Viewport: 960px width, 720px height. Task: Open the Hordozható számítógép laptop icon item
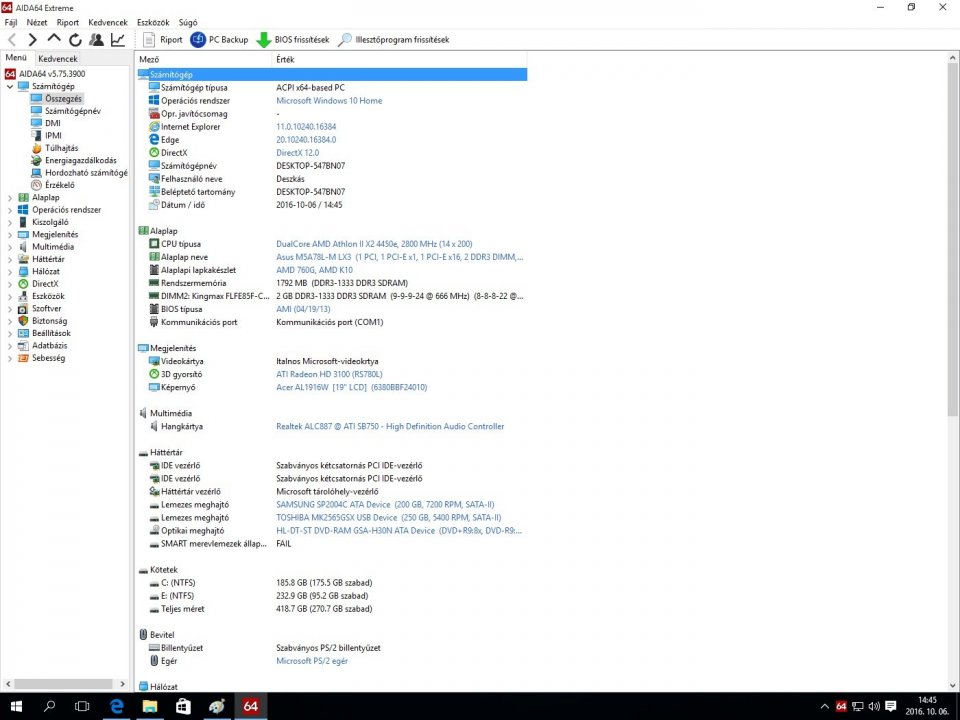[37, 173]
